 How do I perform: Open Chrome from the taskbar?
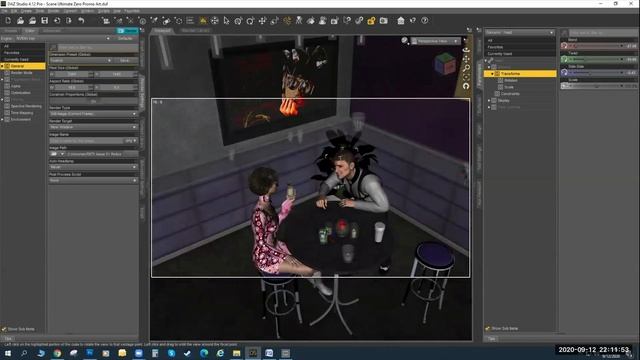57,353
